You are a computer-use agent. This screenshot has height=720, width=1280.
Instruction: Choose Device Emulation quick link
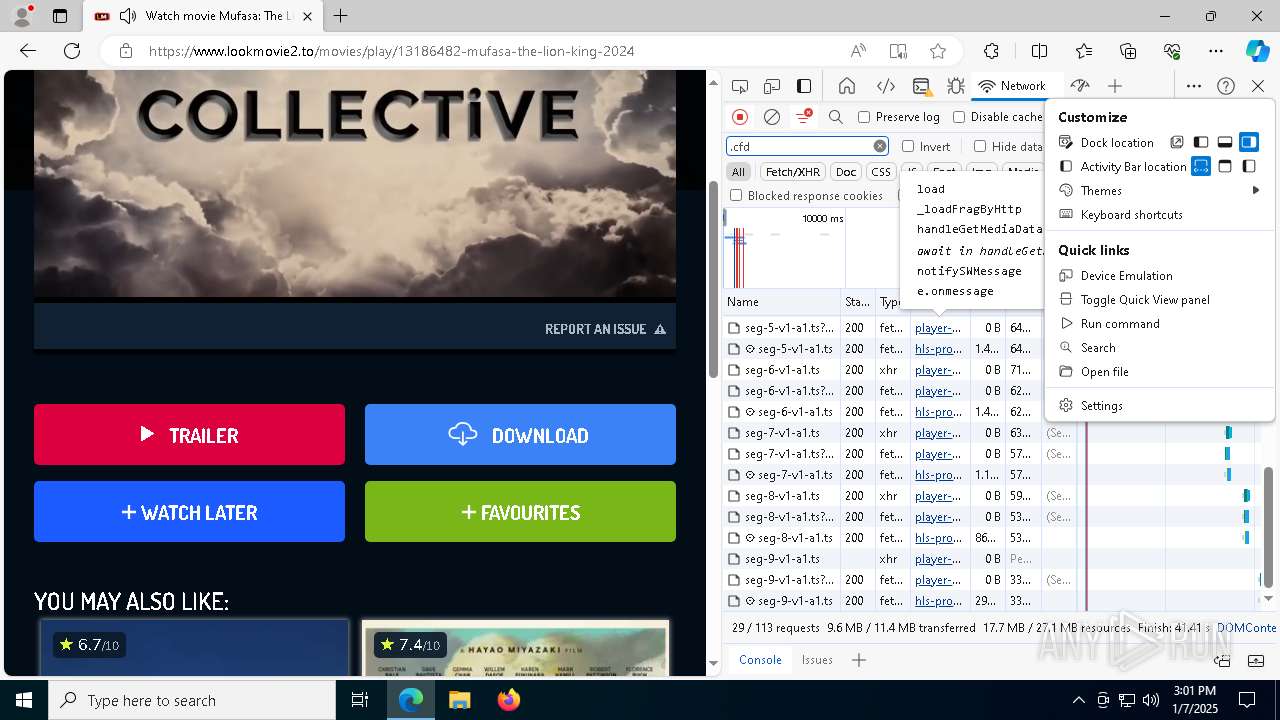coord(1160,275)
